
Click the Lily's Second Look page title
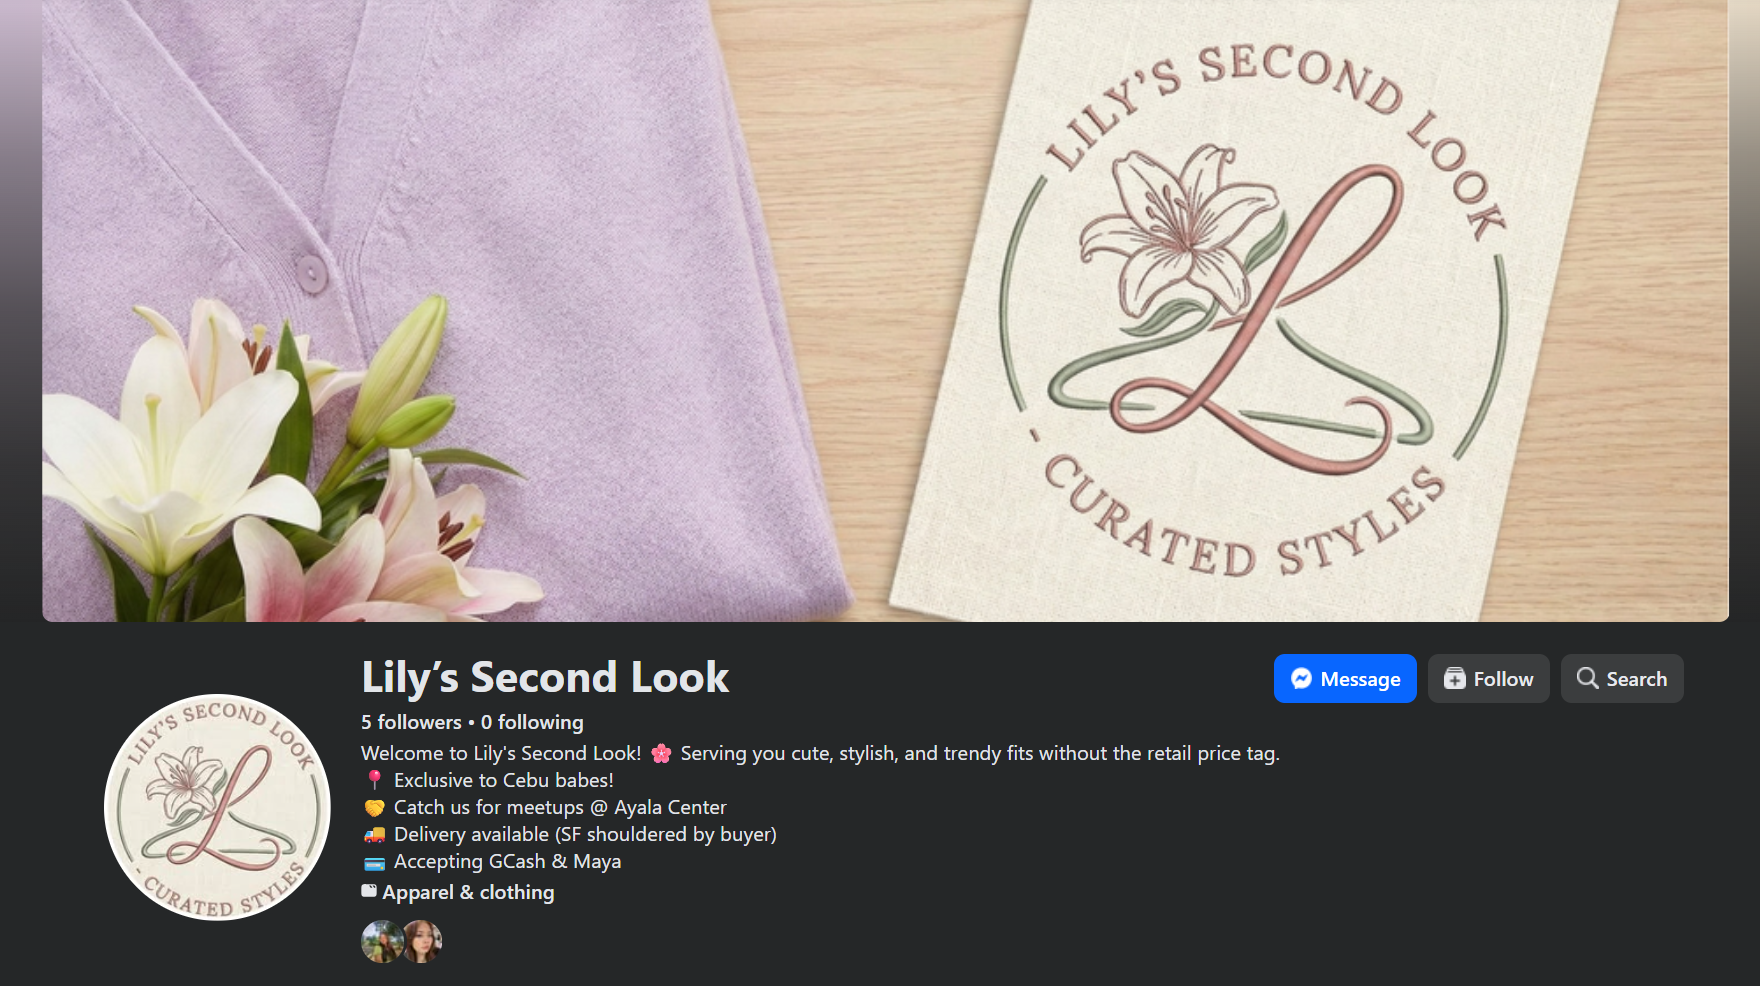point(545,677)
